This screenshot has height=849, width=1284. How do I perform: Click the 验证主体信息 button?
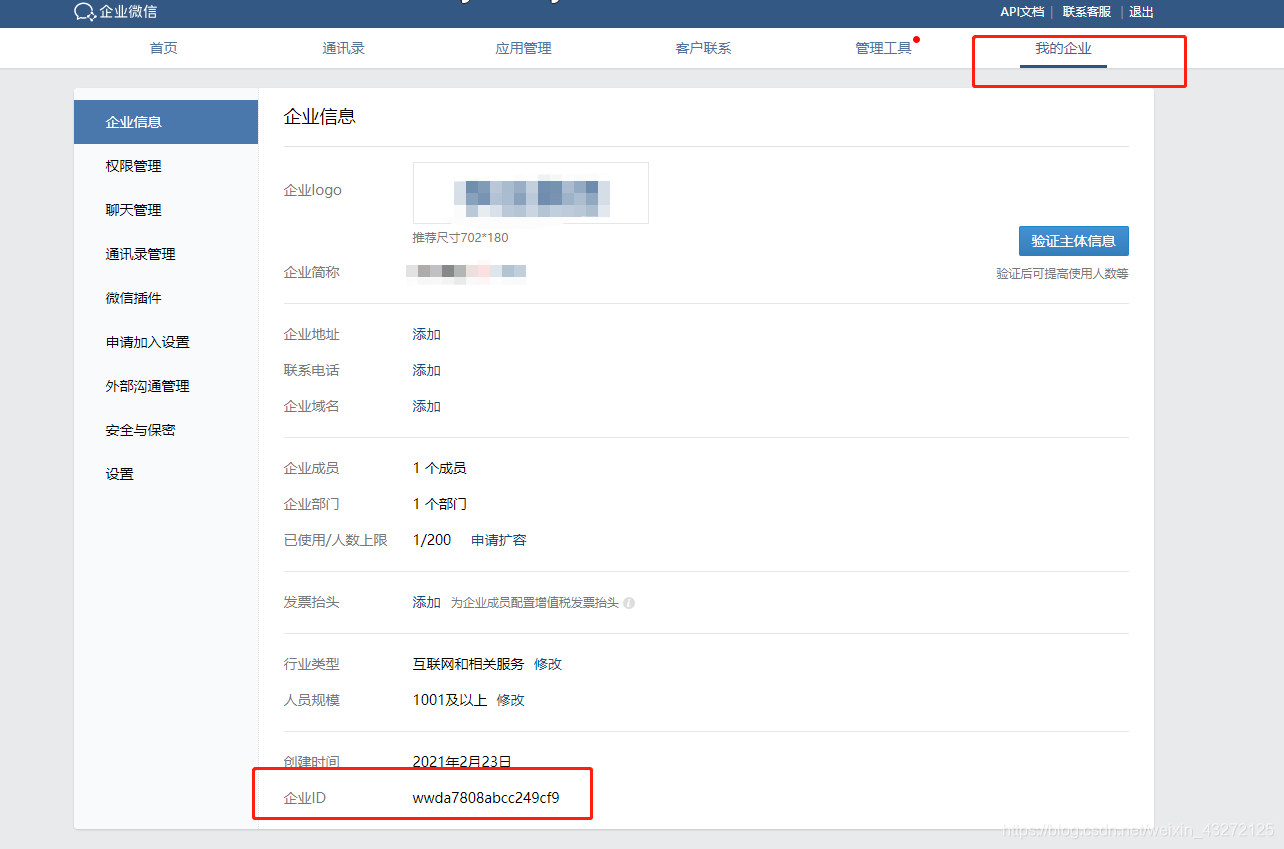(1073, 241)
